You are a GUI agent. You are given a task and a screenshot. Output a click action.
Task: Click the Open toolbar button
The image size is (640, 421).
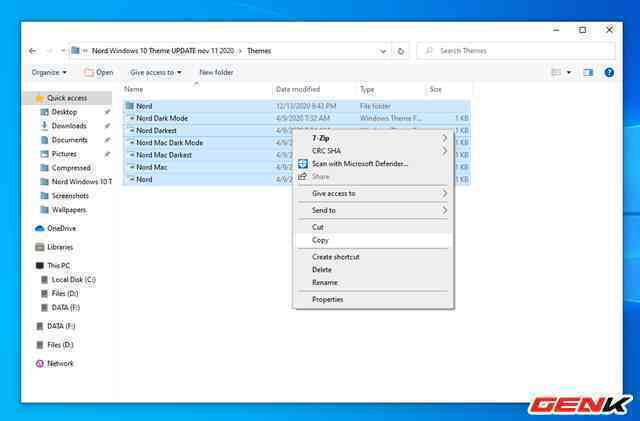[x=99, y=72]
